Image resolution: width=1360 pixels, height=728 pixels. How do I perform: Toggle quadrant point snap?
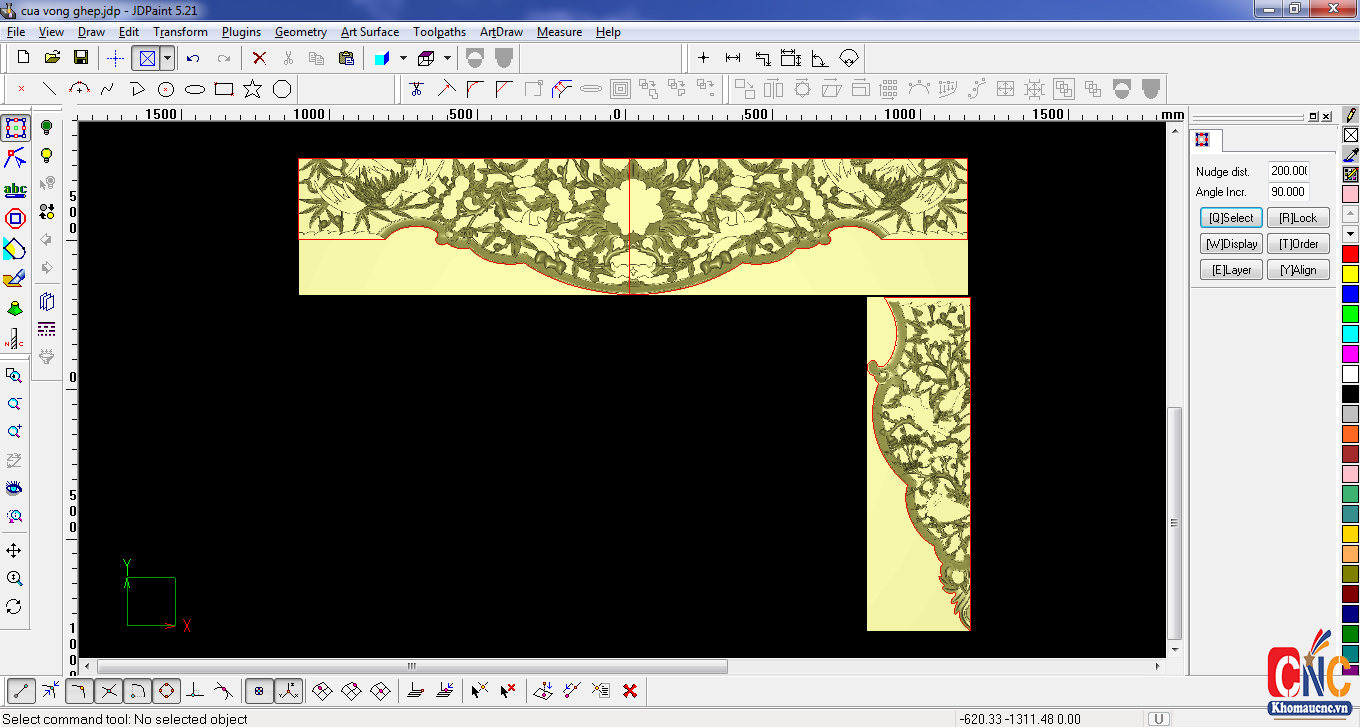[166, 690]
